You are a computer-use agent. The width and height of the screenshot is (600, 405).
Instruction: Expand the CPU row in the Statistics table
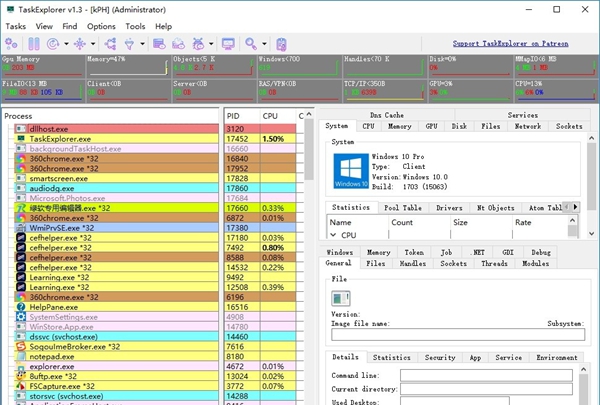tap(333, 235)
